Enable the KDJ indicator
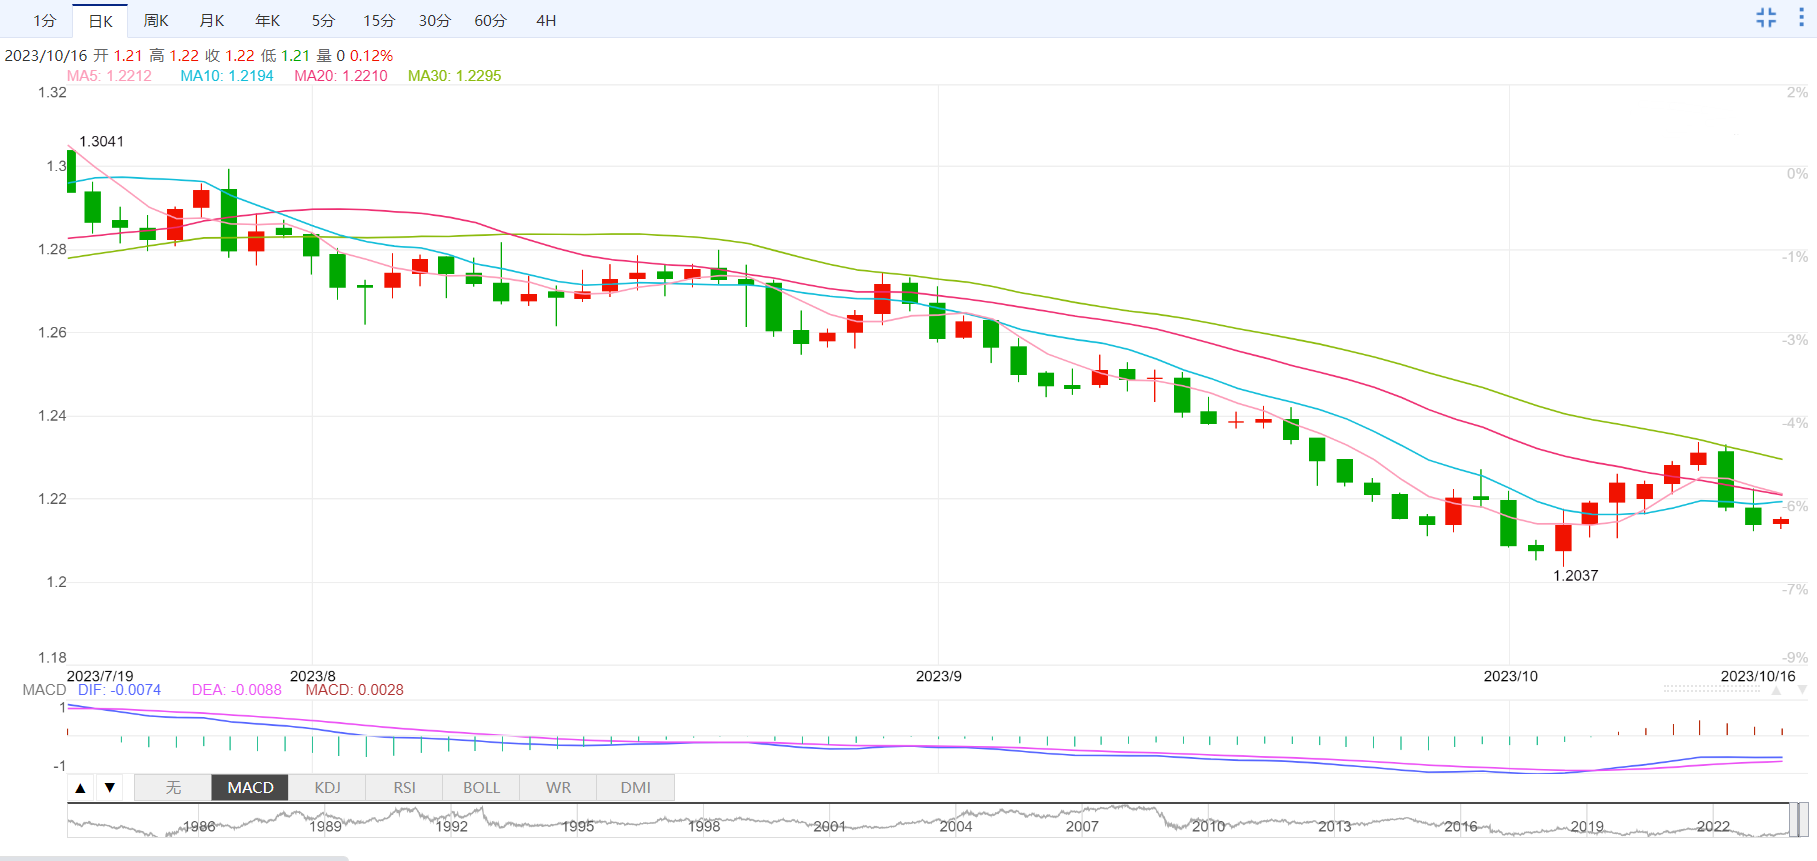The width and height of the screenshot is (1817, 861). click(327, 788)
